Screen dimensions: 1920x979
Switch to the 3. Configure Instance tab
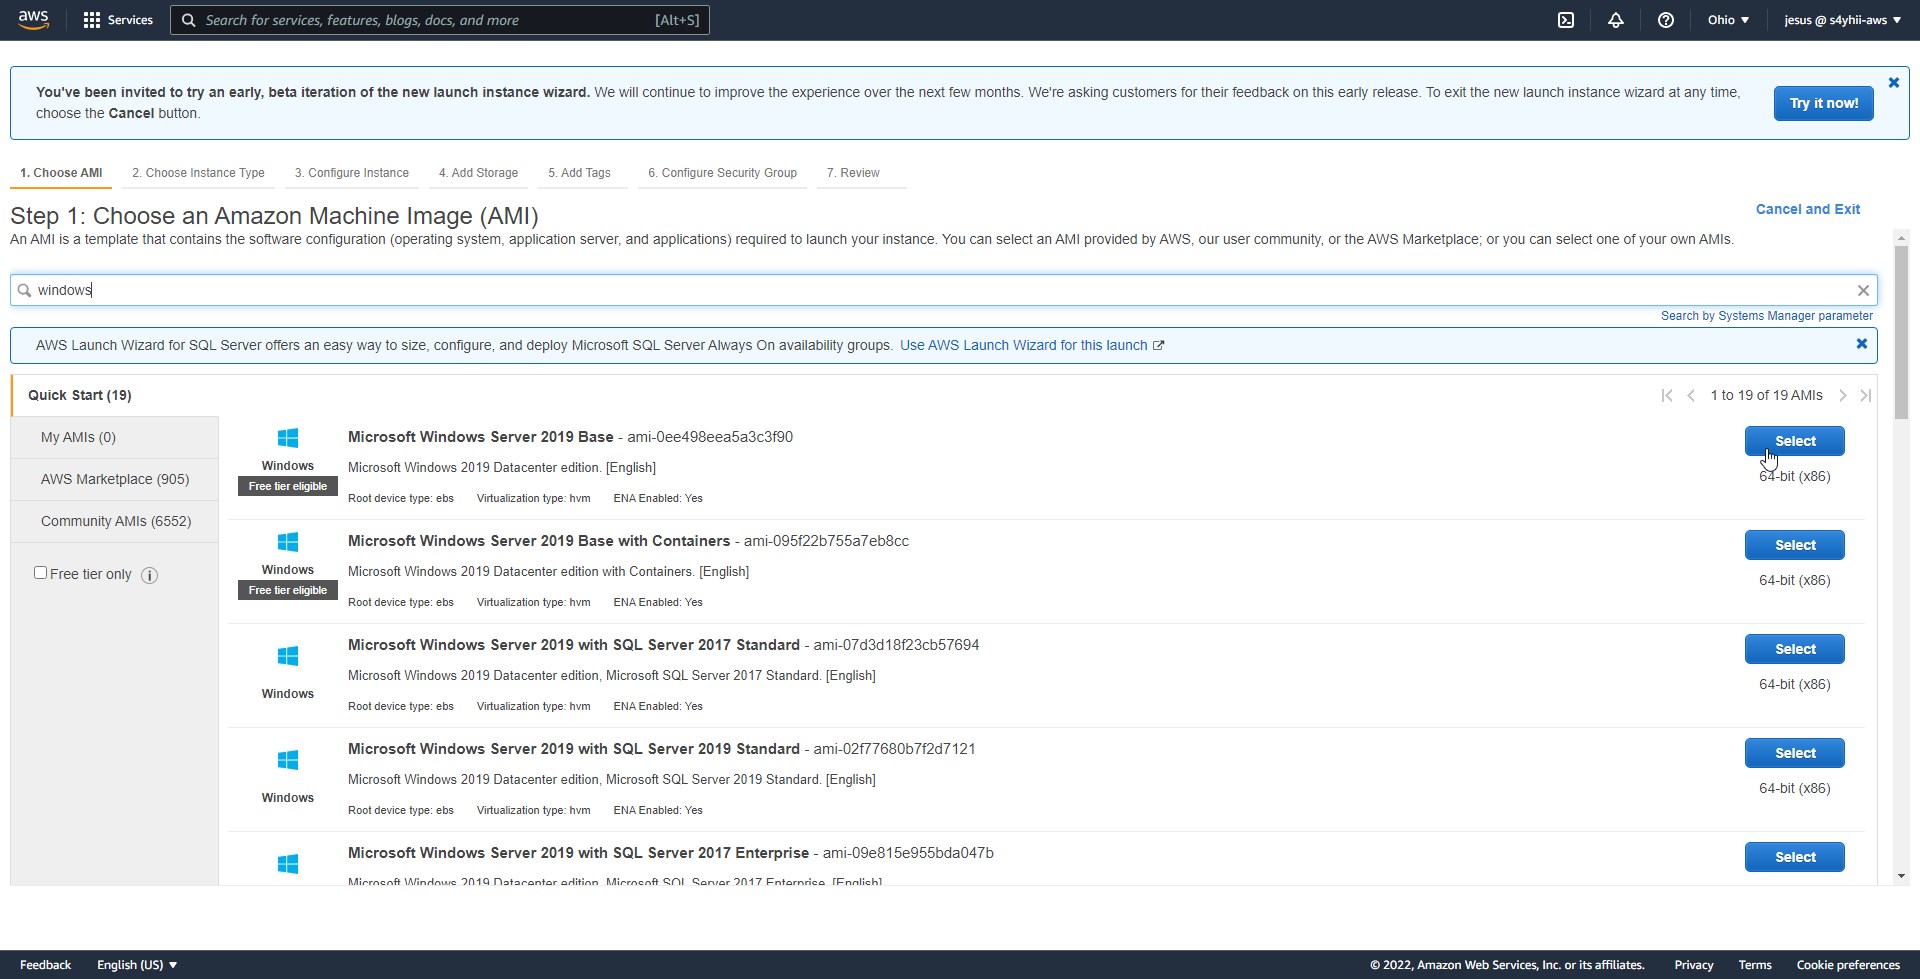click(352, 173)
